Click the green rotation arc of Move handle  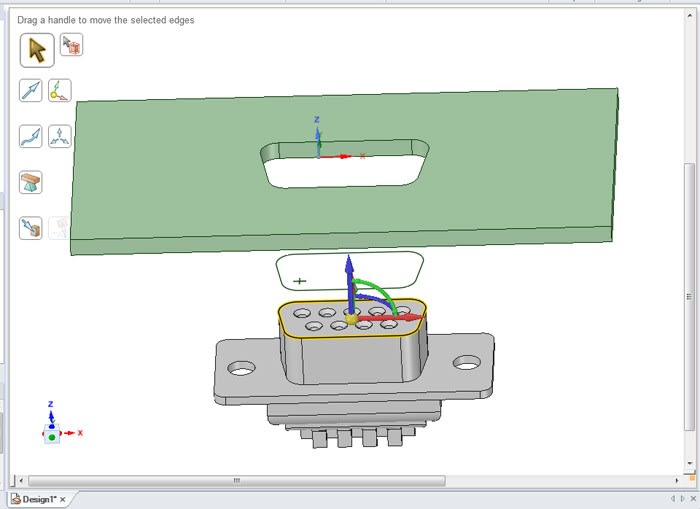pyautogui.click(x=379, y=290)
